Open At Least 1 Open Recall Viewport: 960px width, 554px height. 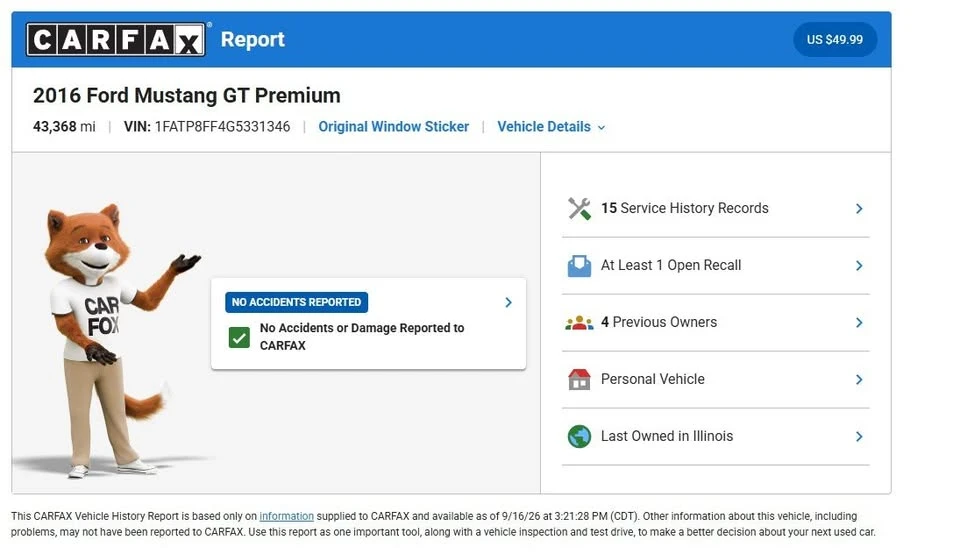[715, 266]
